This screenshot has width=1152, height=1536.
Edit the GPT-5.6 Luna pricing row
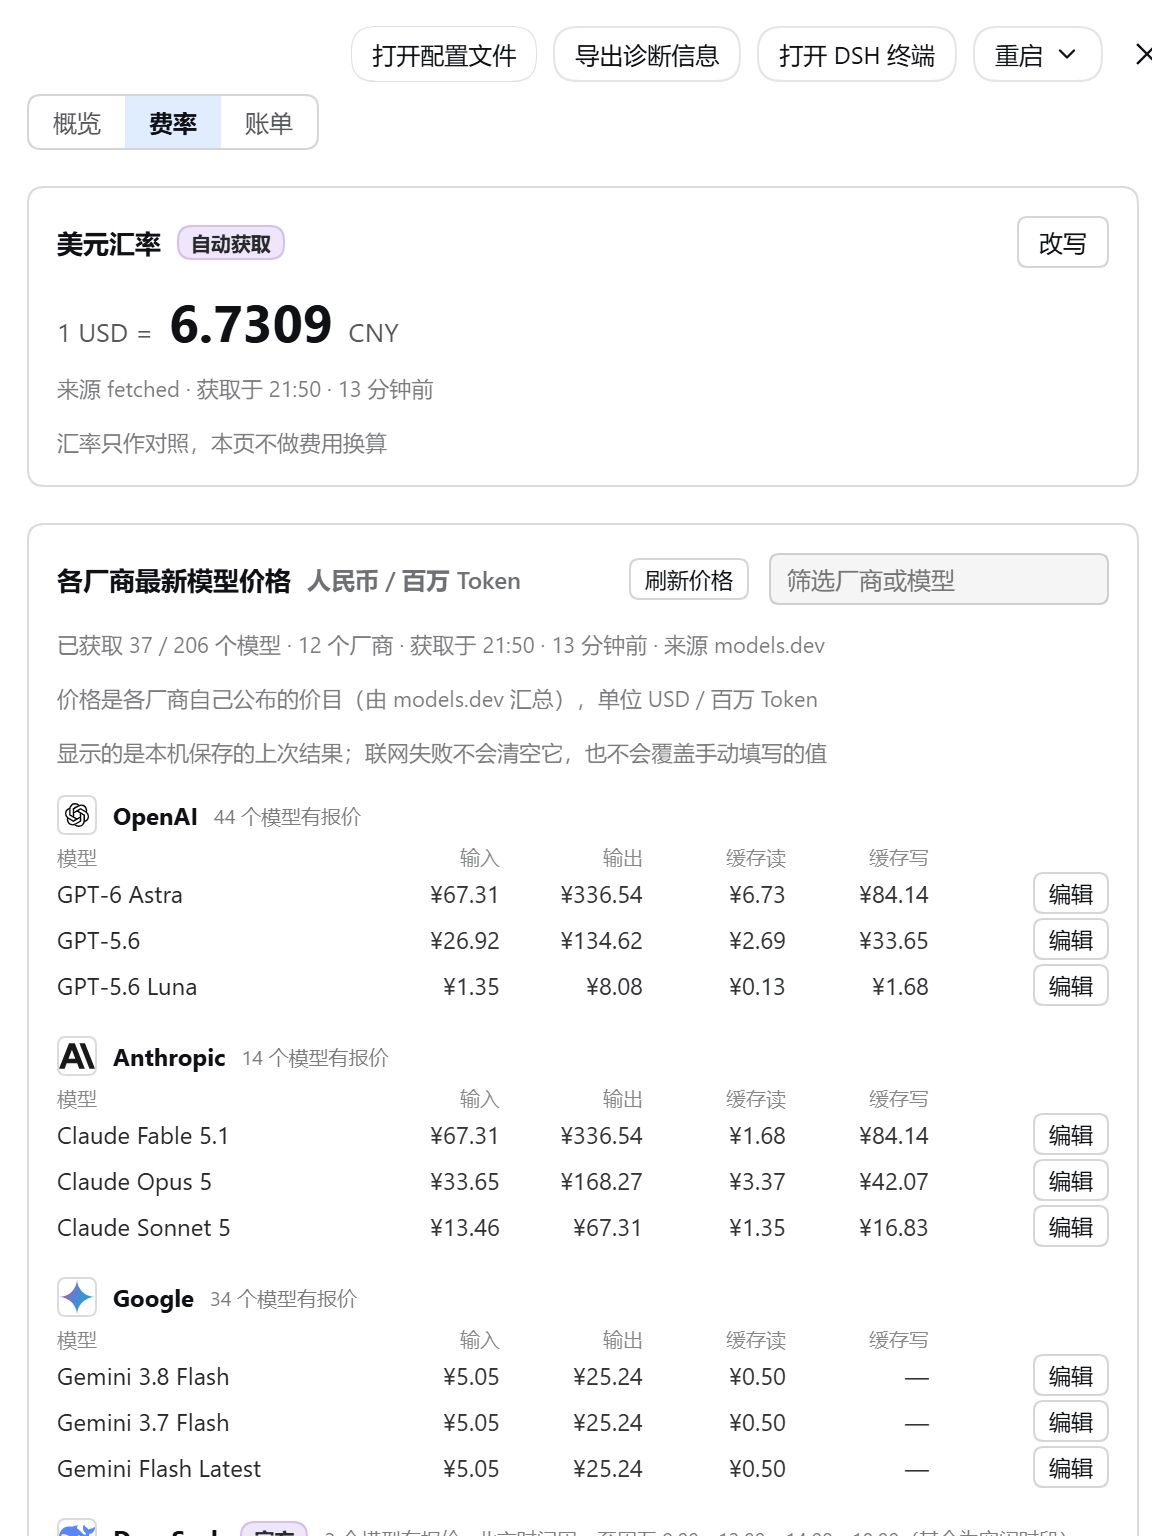click(1070, 986)
